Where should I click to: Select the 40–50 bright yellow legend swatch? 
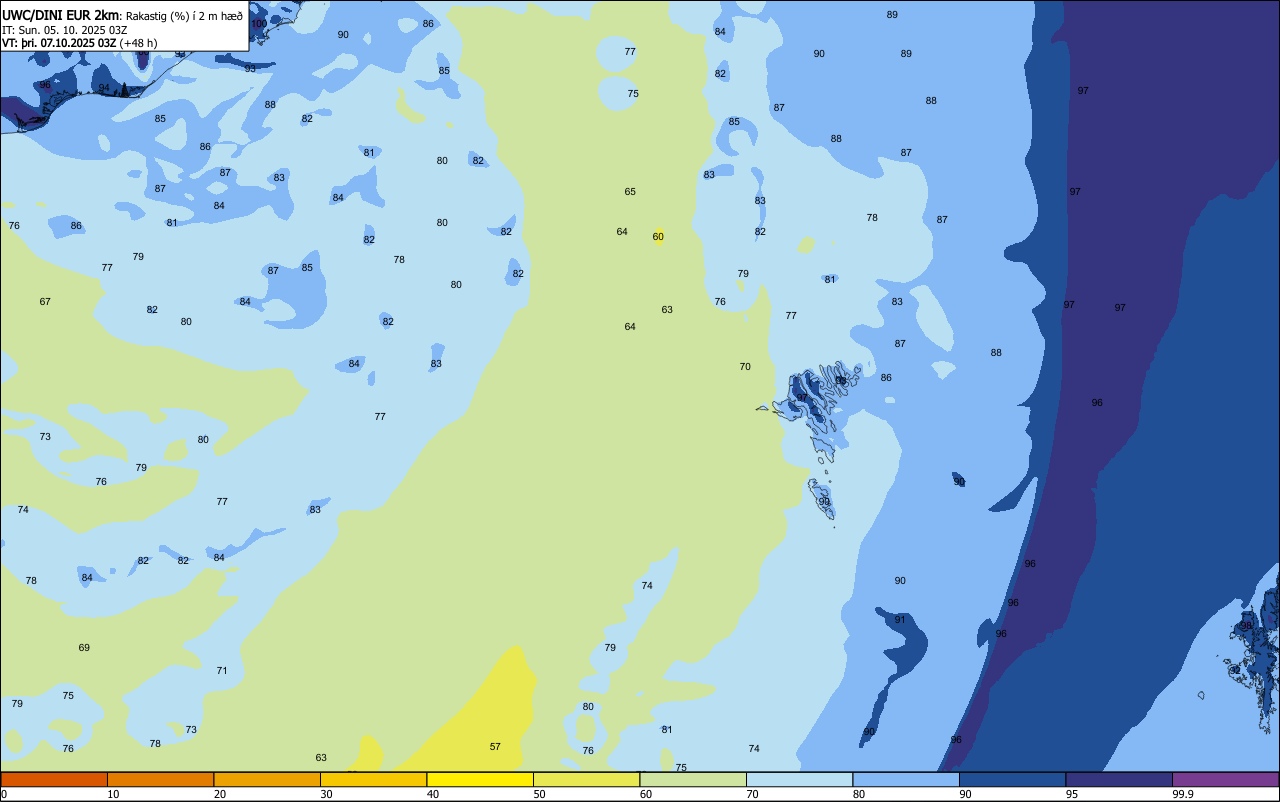click(480, 779)
